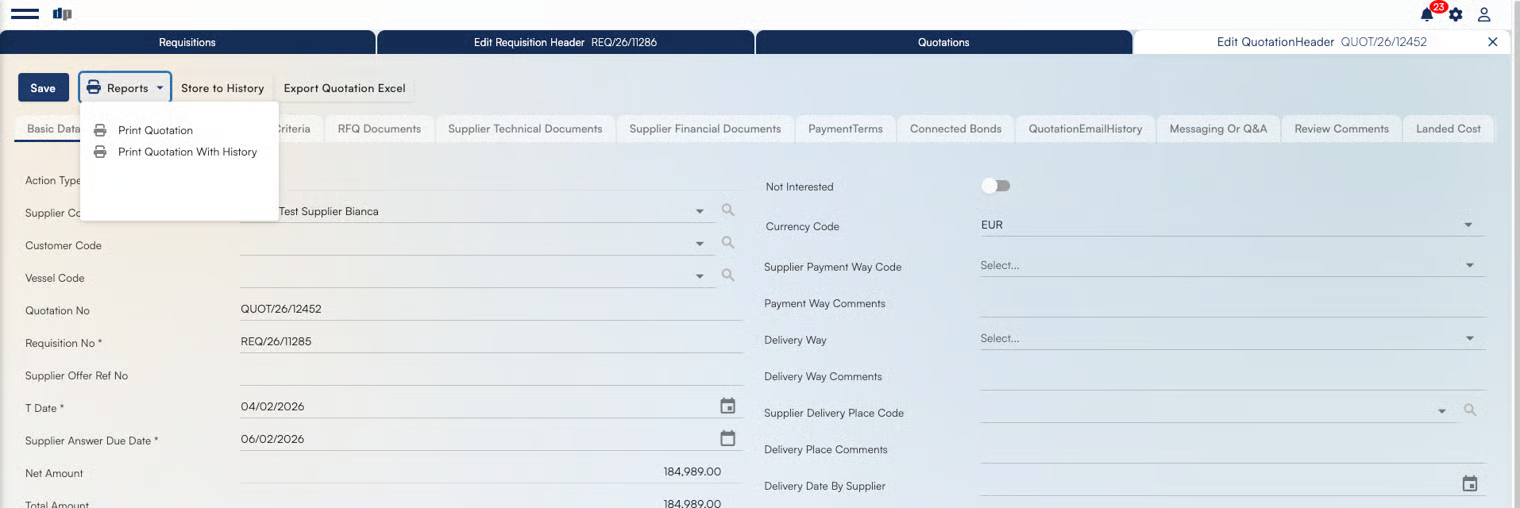Close the Edit QuotationHeader tab

click(x=1493, y=42)
